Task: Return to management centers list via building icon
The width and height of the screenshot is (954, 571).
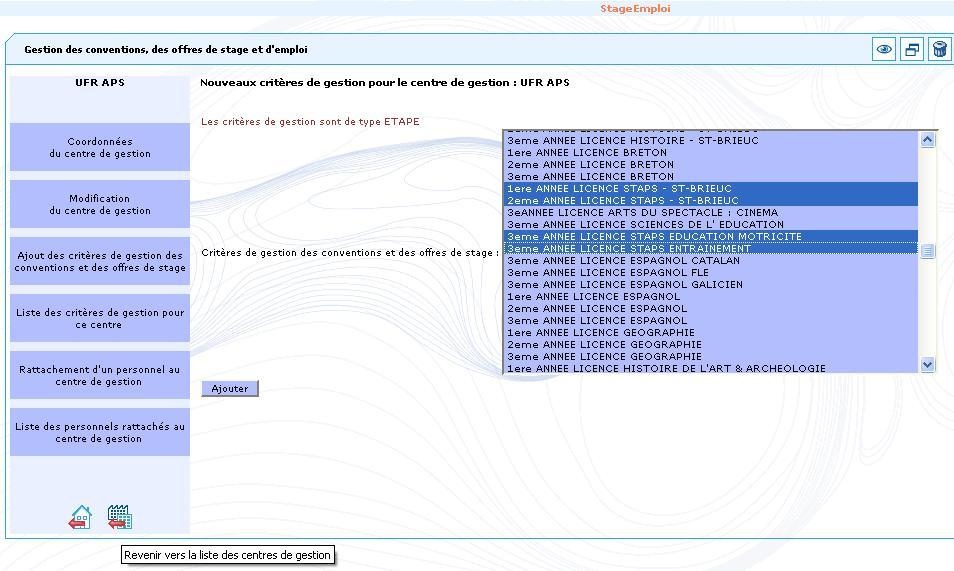Action: tap(119, 517)
